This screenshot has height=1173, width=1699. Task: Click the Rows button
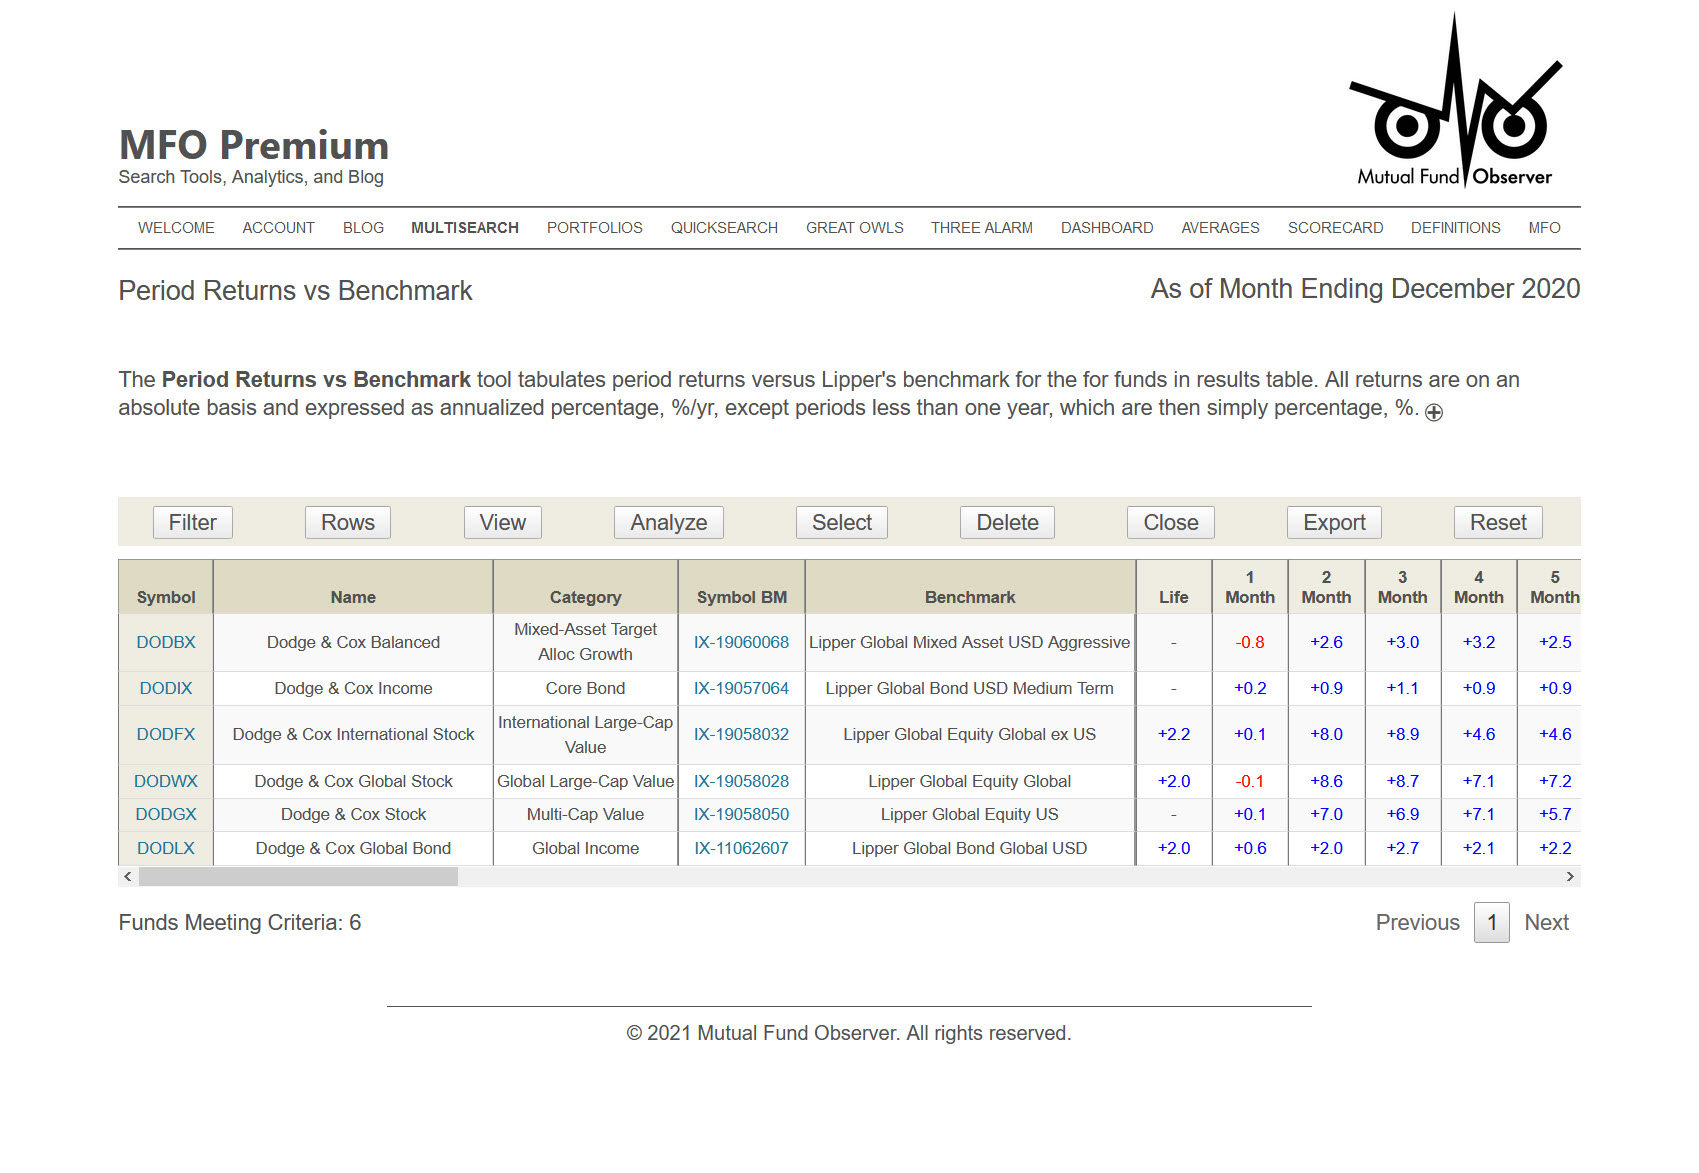[x=348, y=523]
